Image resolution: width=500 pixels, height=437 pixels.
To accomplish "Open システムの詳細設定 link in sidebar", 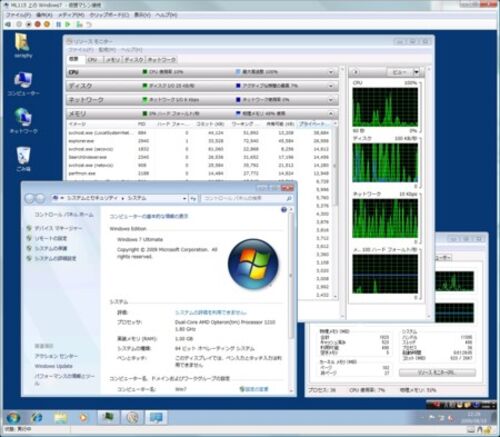I will [55, 258].
